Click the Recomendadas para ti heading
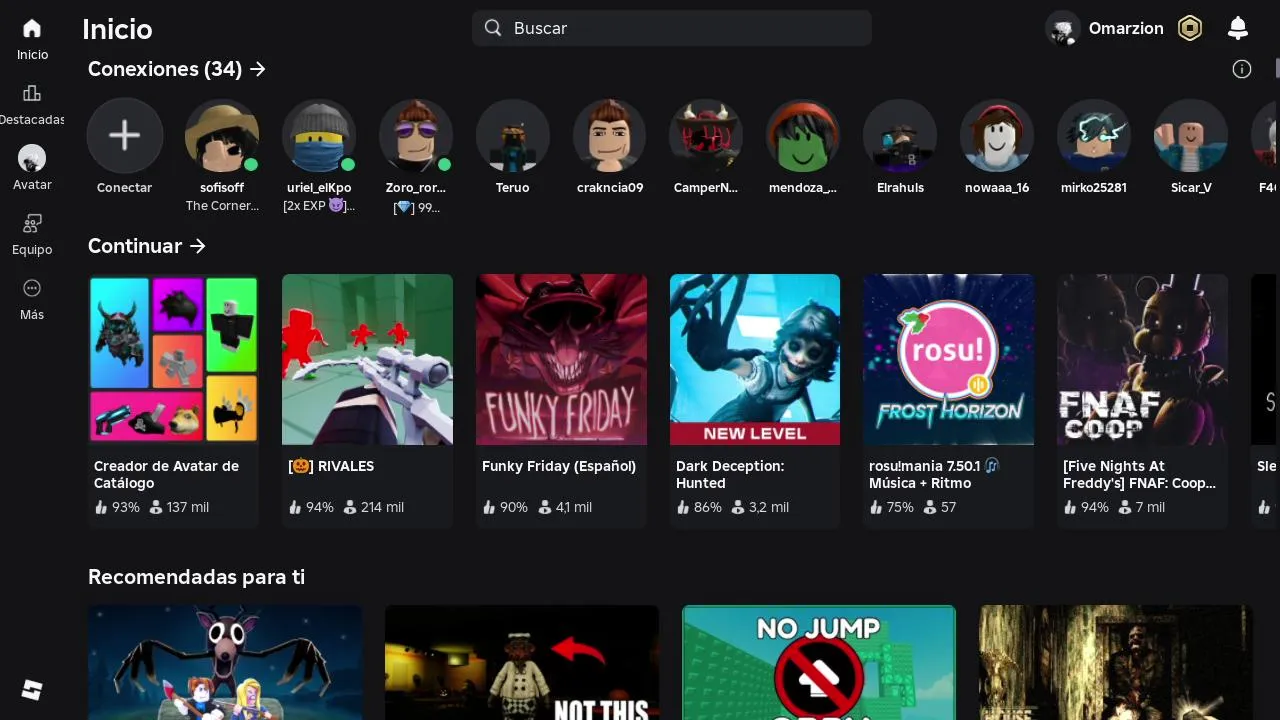The image size is (1280, 720). [x=196, y=577]
